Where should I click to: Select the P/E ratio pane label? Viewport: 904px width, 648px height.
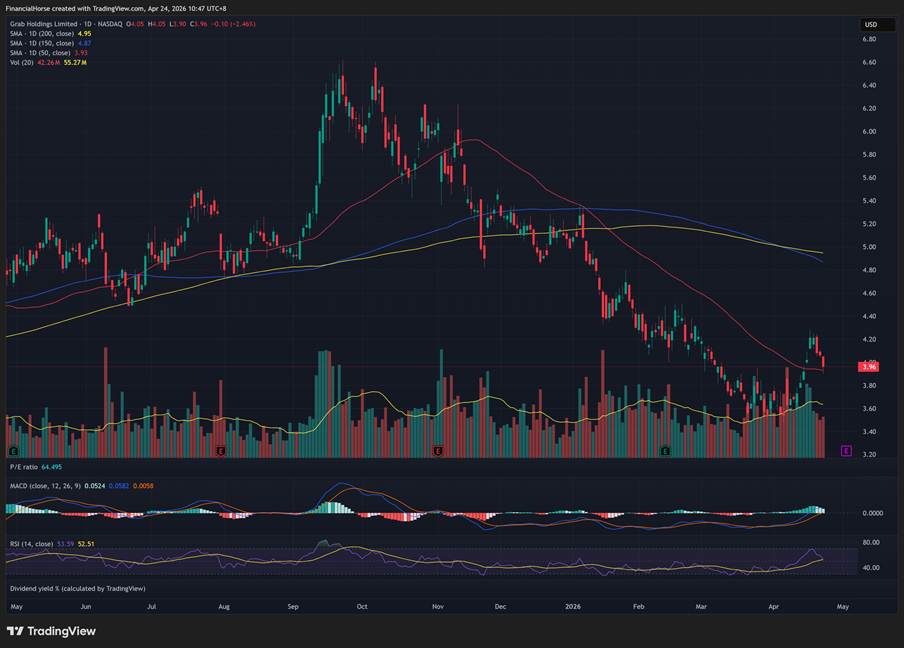24,467
